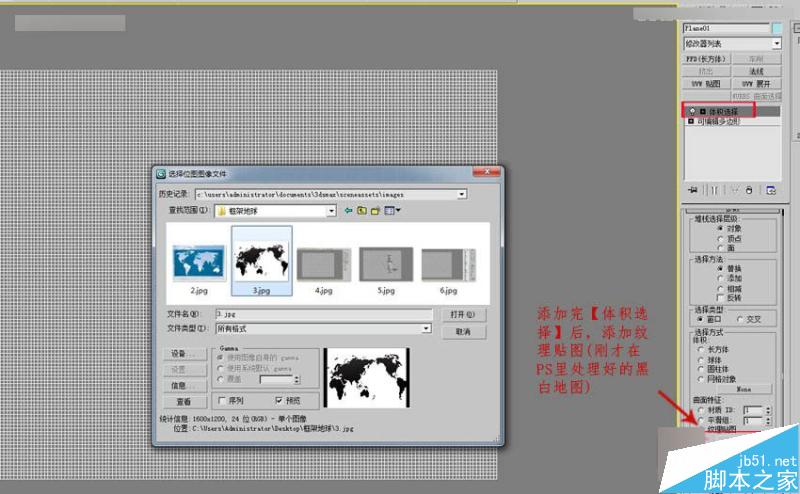Click the 打开 (Open) button
Screen dimensions: 800x494
click(462, 314)
